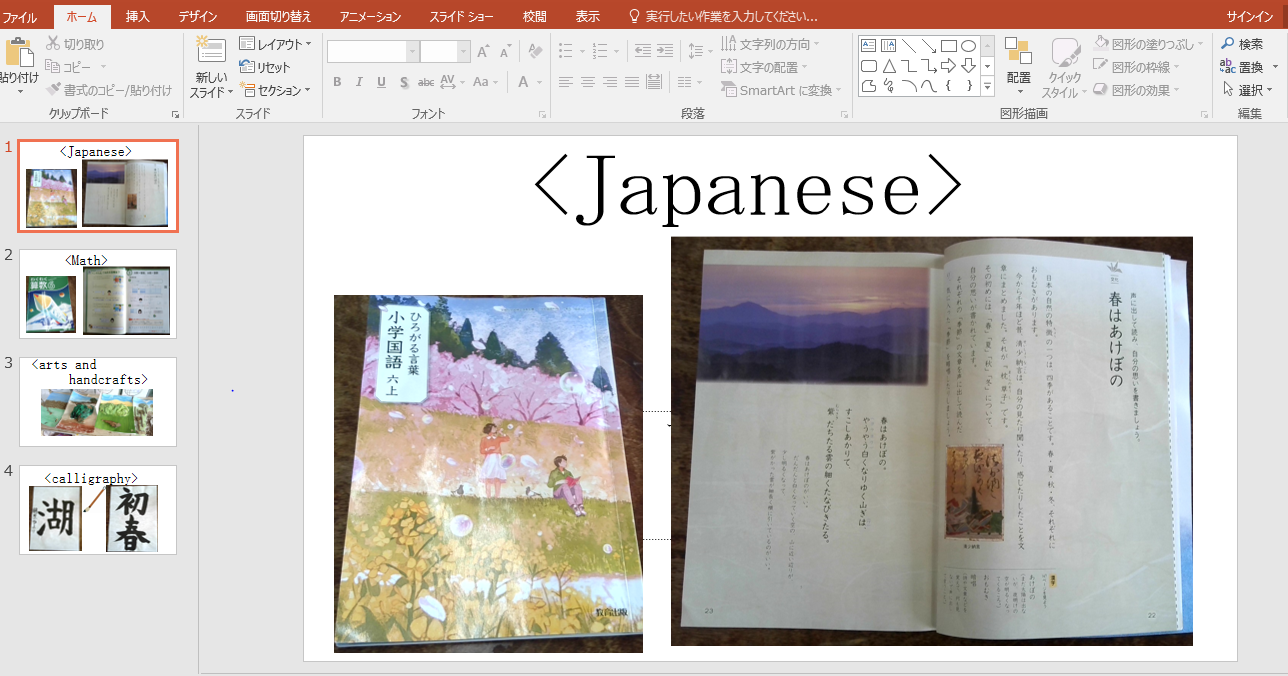Select the down block arrow shape
The width and height of the screenshot is (1288, 676).
(968, 66)
